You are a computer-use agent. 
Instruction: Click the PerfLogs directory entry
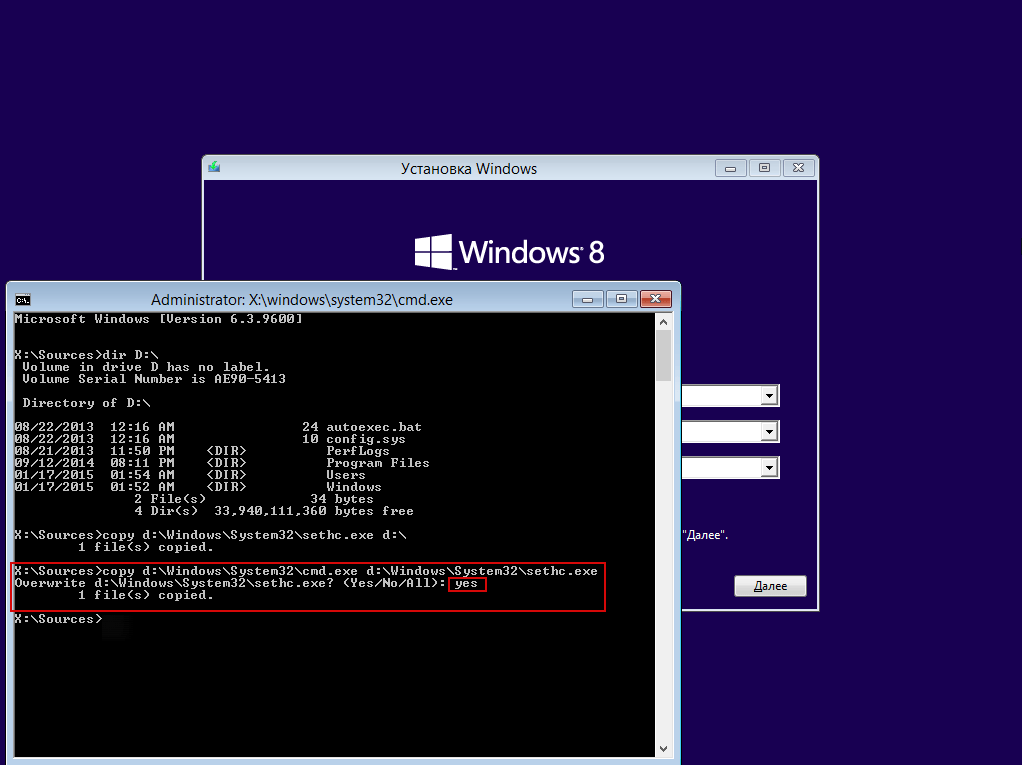[x=358, y=451]
